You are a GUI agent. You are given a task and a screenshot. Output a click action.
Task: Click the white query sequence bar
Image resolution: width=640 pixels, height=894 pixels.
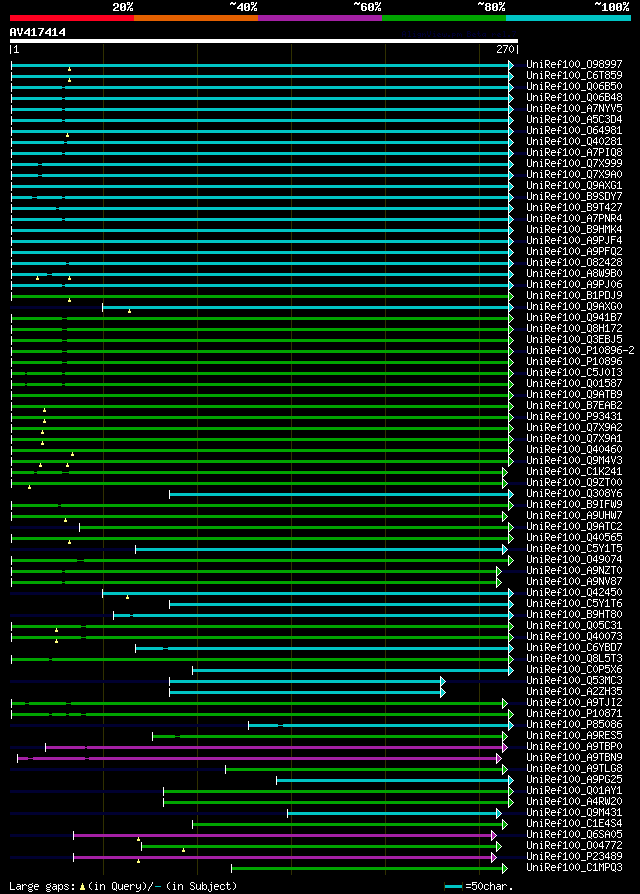tap(264, 41)
